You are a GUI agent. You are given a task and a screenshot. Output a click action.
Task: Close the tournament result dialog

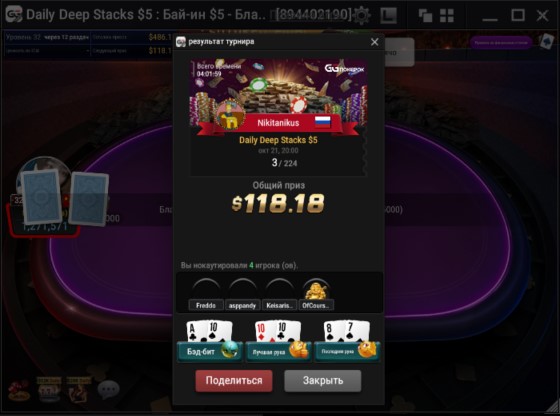tap(374, 42)
